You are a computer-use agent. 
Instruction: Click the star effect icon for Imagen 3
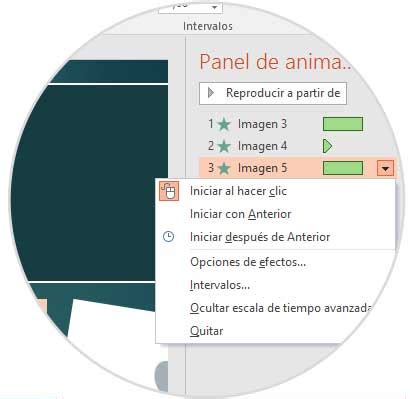point(224,124)
